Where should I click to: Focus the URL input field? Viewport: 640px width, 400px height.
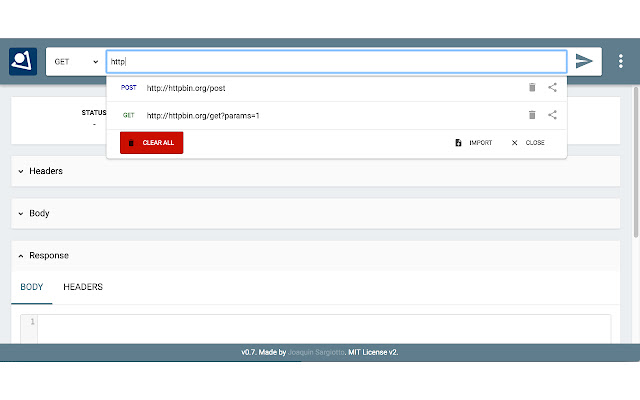tap(337, 62)
